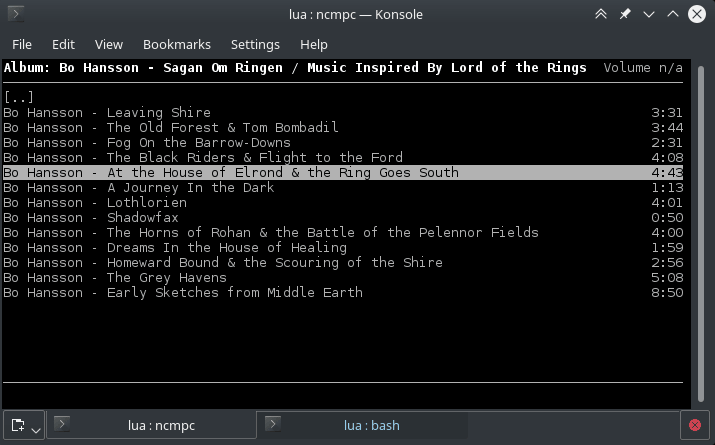The image size is (715, 445).
Task: Click the red close tab icon
Action: pos(694,426)
